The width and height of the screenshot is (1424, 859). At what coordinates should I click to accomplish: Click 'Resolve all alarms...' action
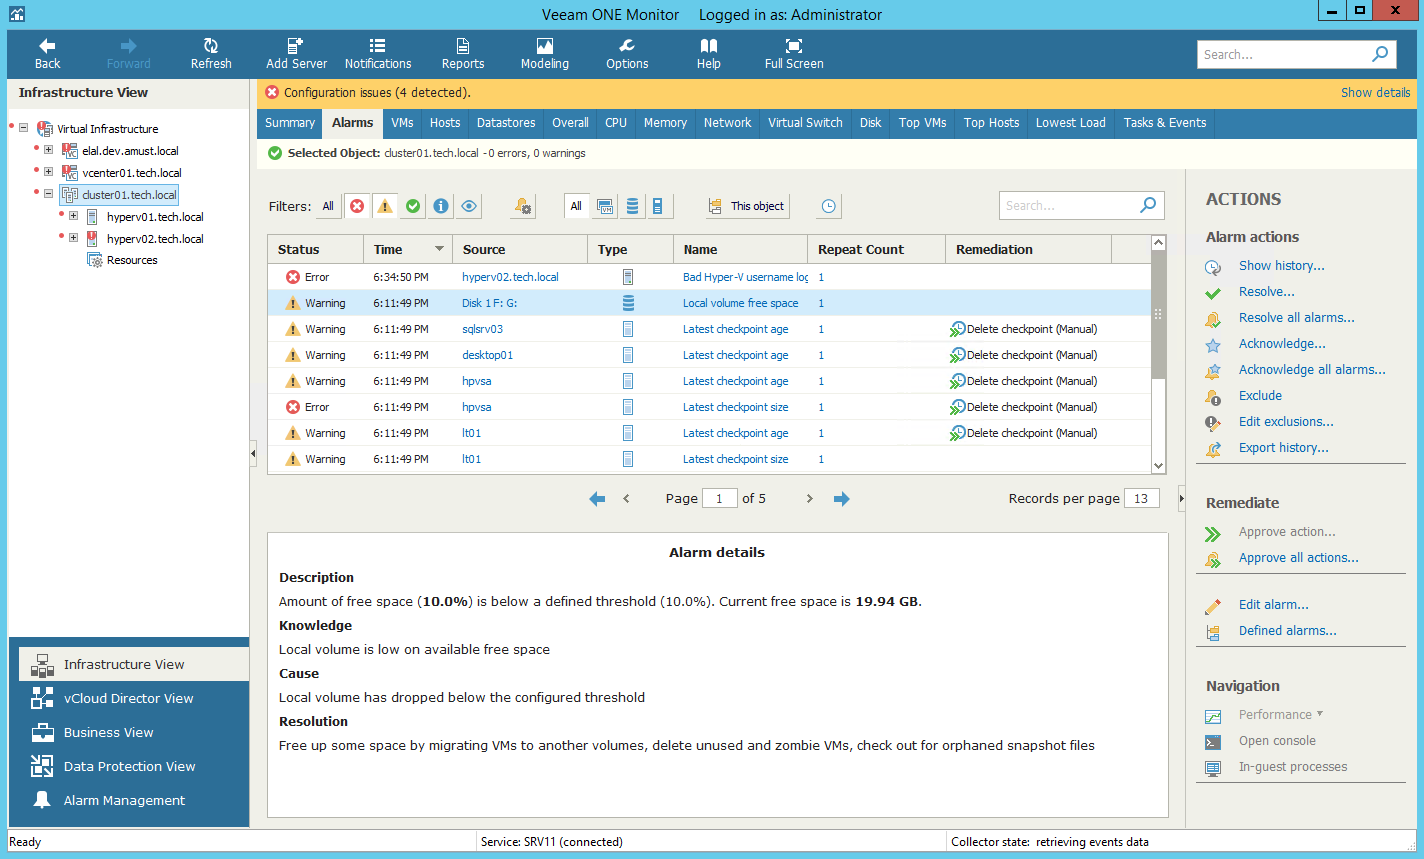coord(1297,318)
